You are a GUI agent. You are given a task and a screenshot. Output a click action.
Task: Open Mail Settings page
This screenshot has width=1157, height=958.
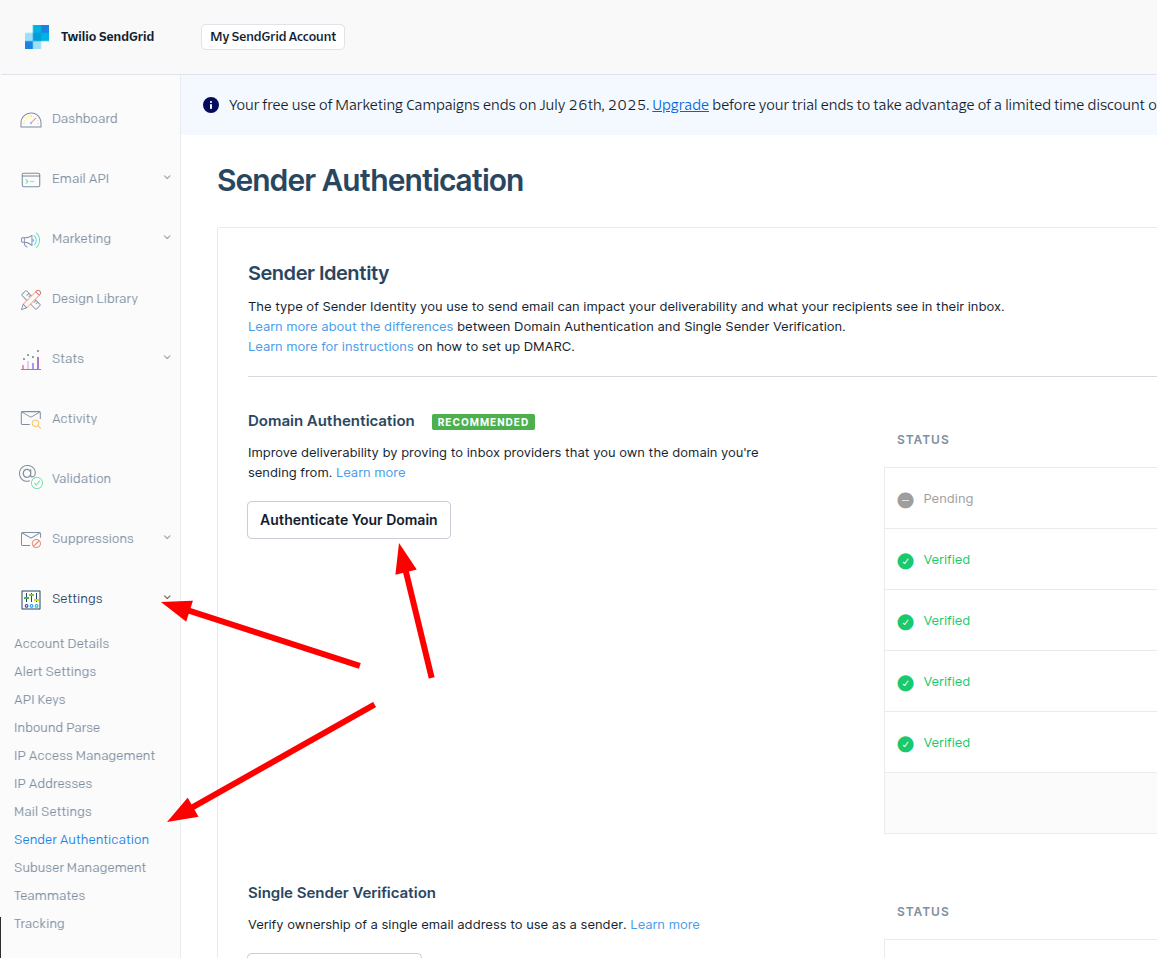coord(52,812)
